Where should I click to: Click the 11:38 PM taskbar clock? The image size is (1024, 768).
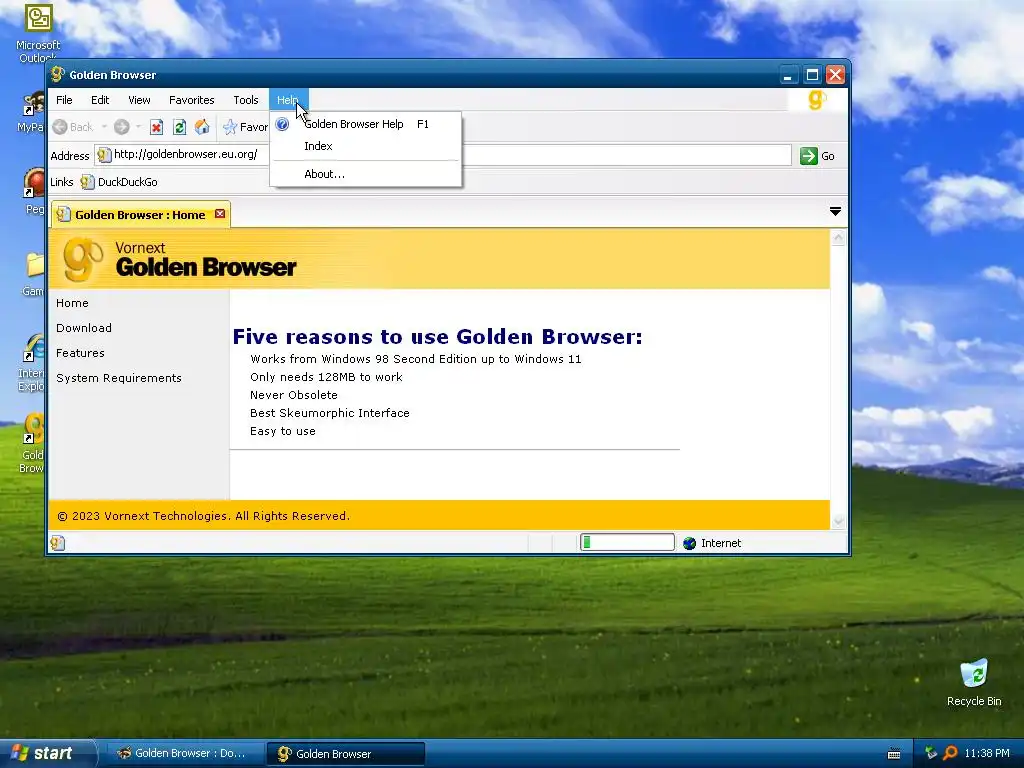coord(987,753)
